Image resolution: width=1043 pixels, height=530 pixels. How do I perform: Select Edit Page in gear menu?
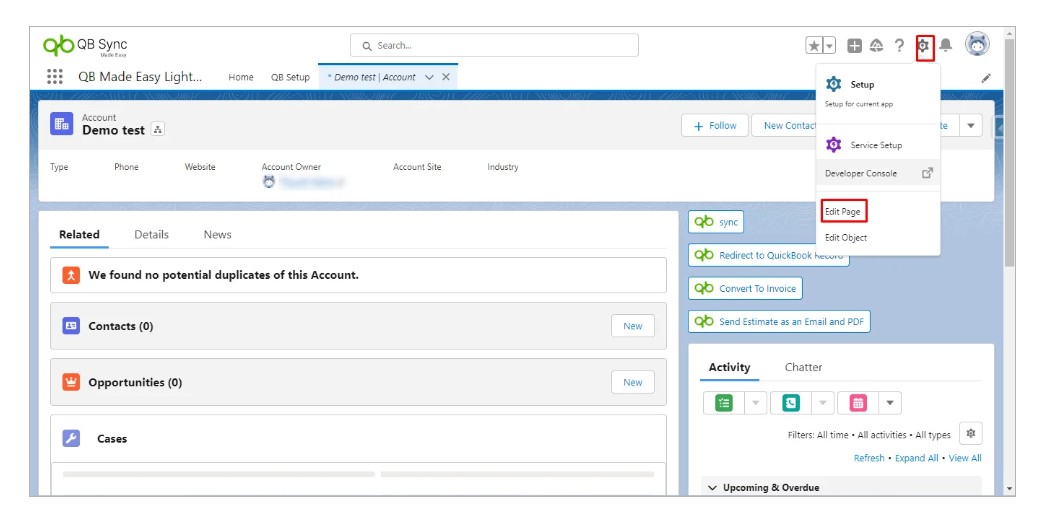[843, 211]
